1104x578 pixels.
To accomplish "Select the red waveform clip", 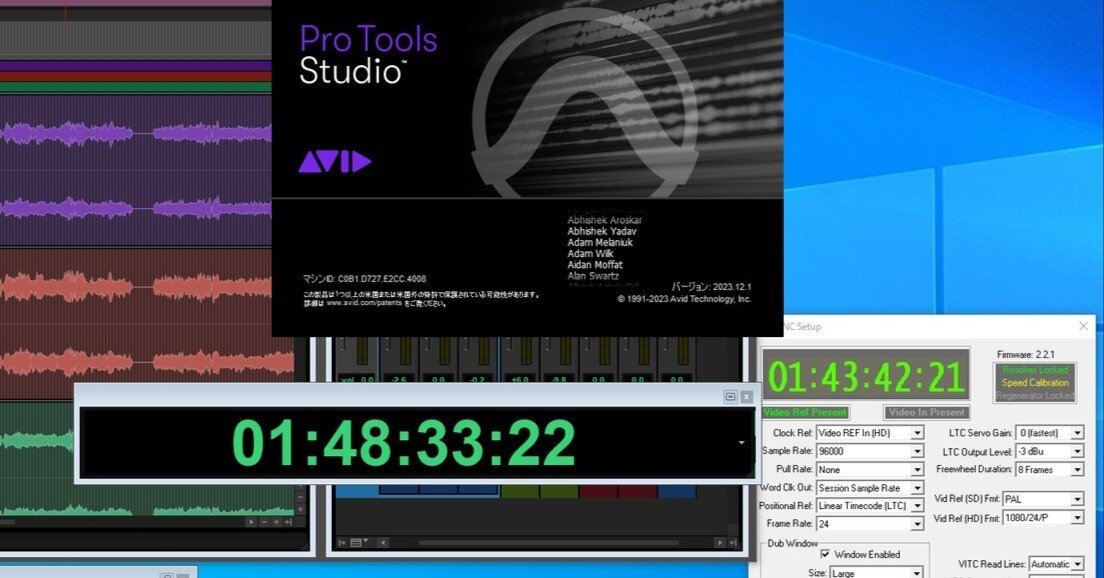I will [146, 323].
